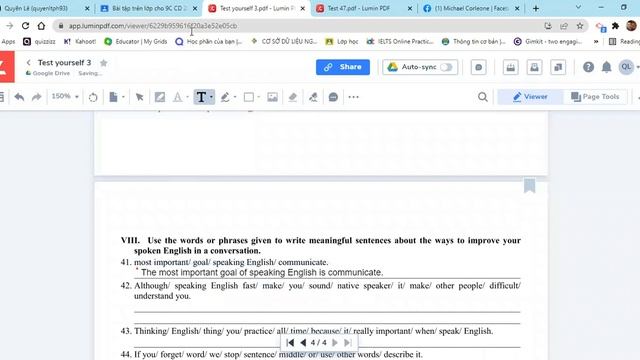This screenshot has width=640, height=360.
Task: Go to last page in page navigator
Action: (347, 342)
